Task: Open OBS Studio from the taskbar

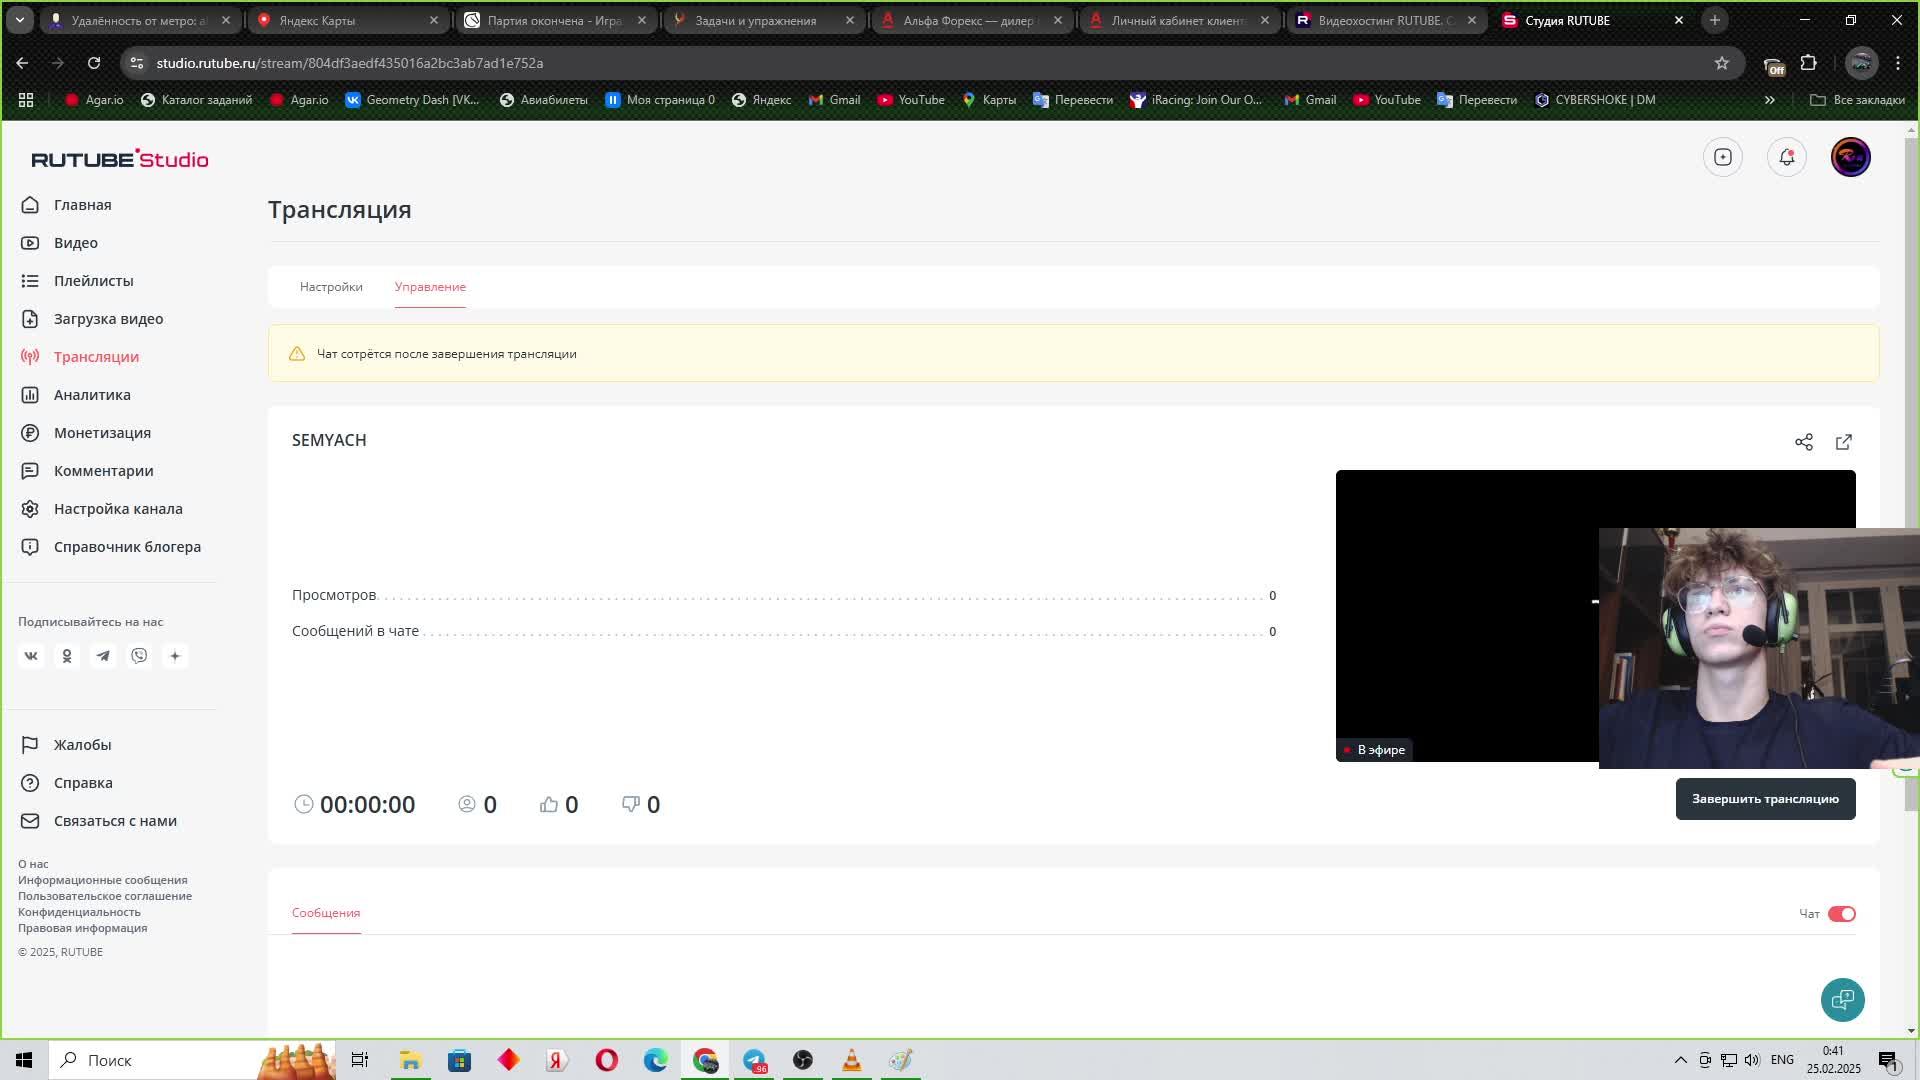Action: (803, 1060)
